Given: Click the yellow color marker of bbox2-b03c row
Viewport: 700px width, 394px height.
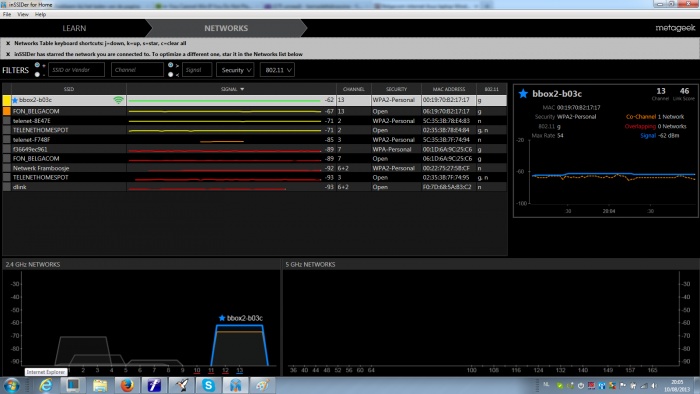Looking at the screenshot, I should (x=7, y=100).
